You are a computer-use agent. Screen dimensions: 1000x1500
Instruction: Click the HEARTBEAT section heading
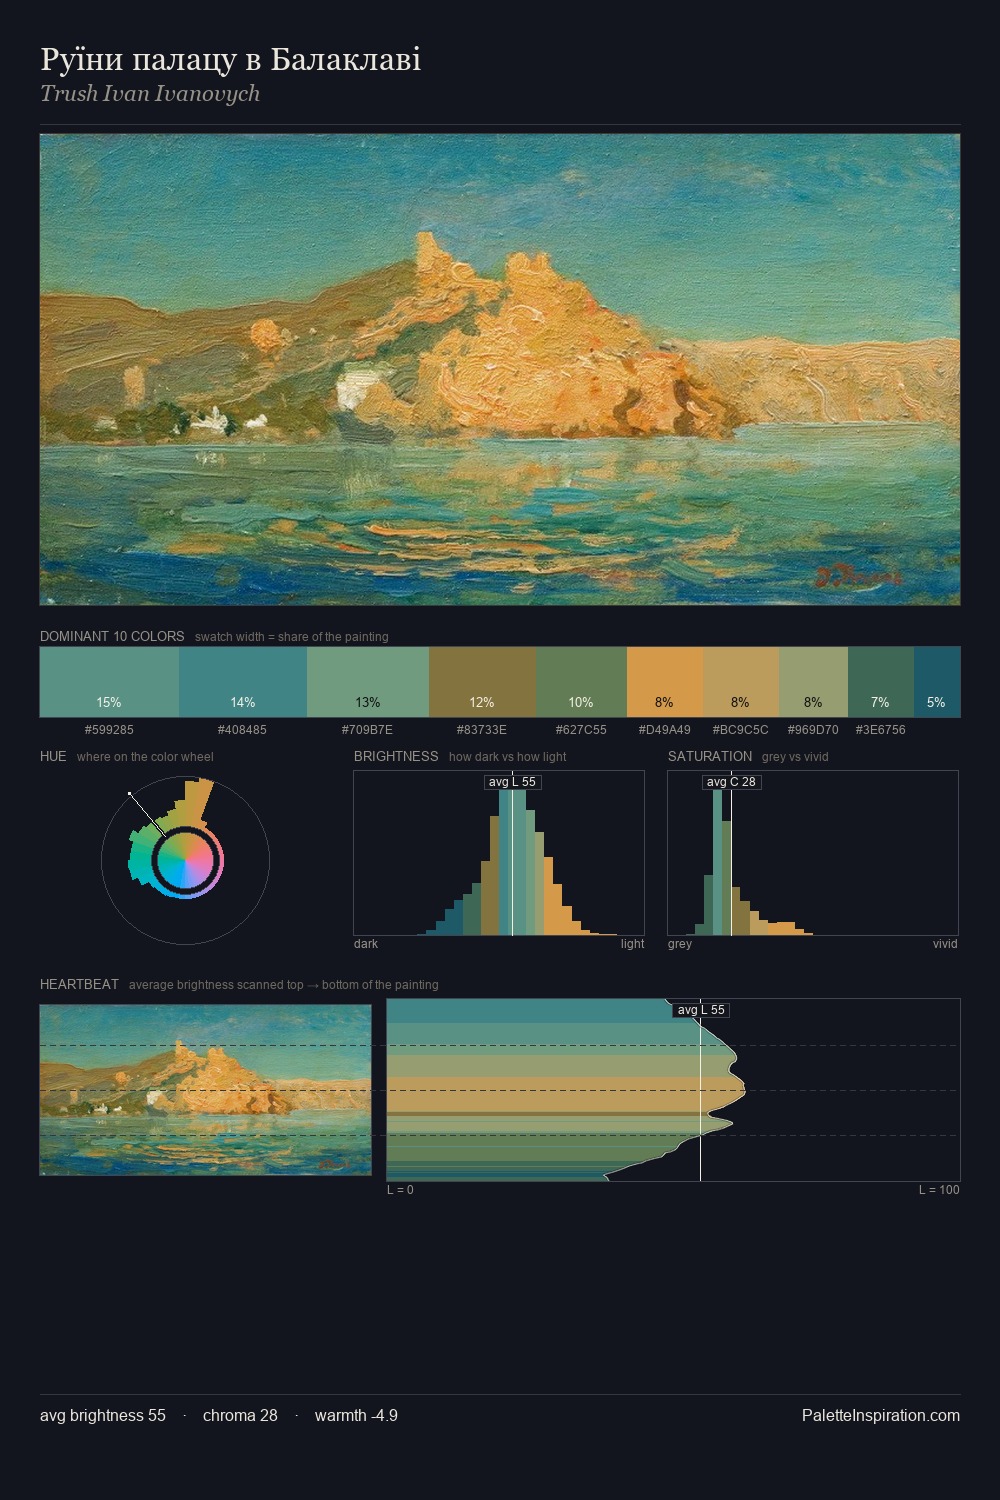click(x=79, y=985)
